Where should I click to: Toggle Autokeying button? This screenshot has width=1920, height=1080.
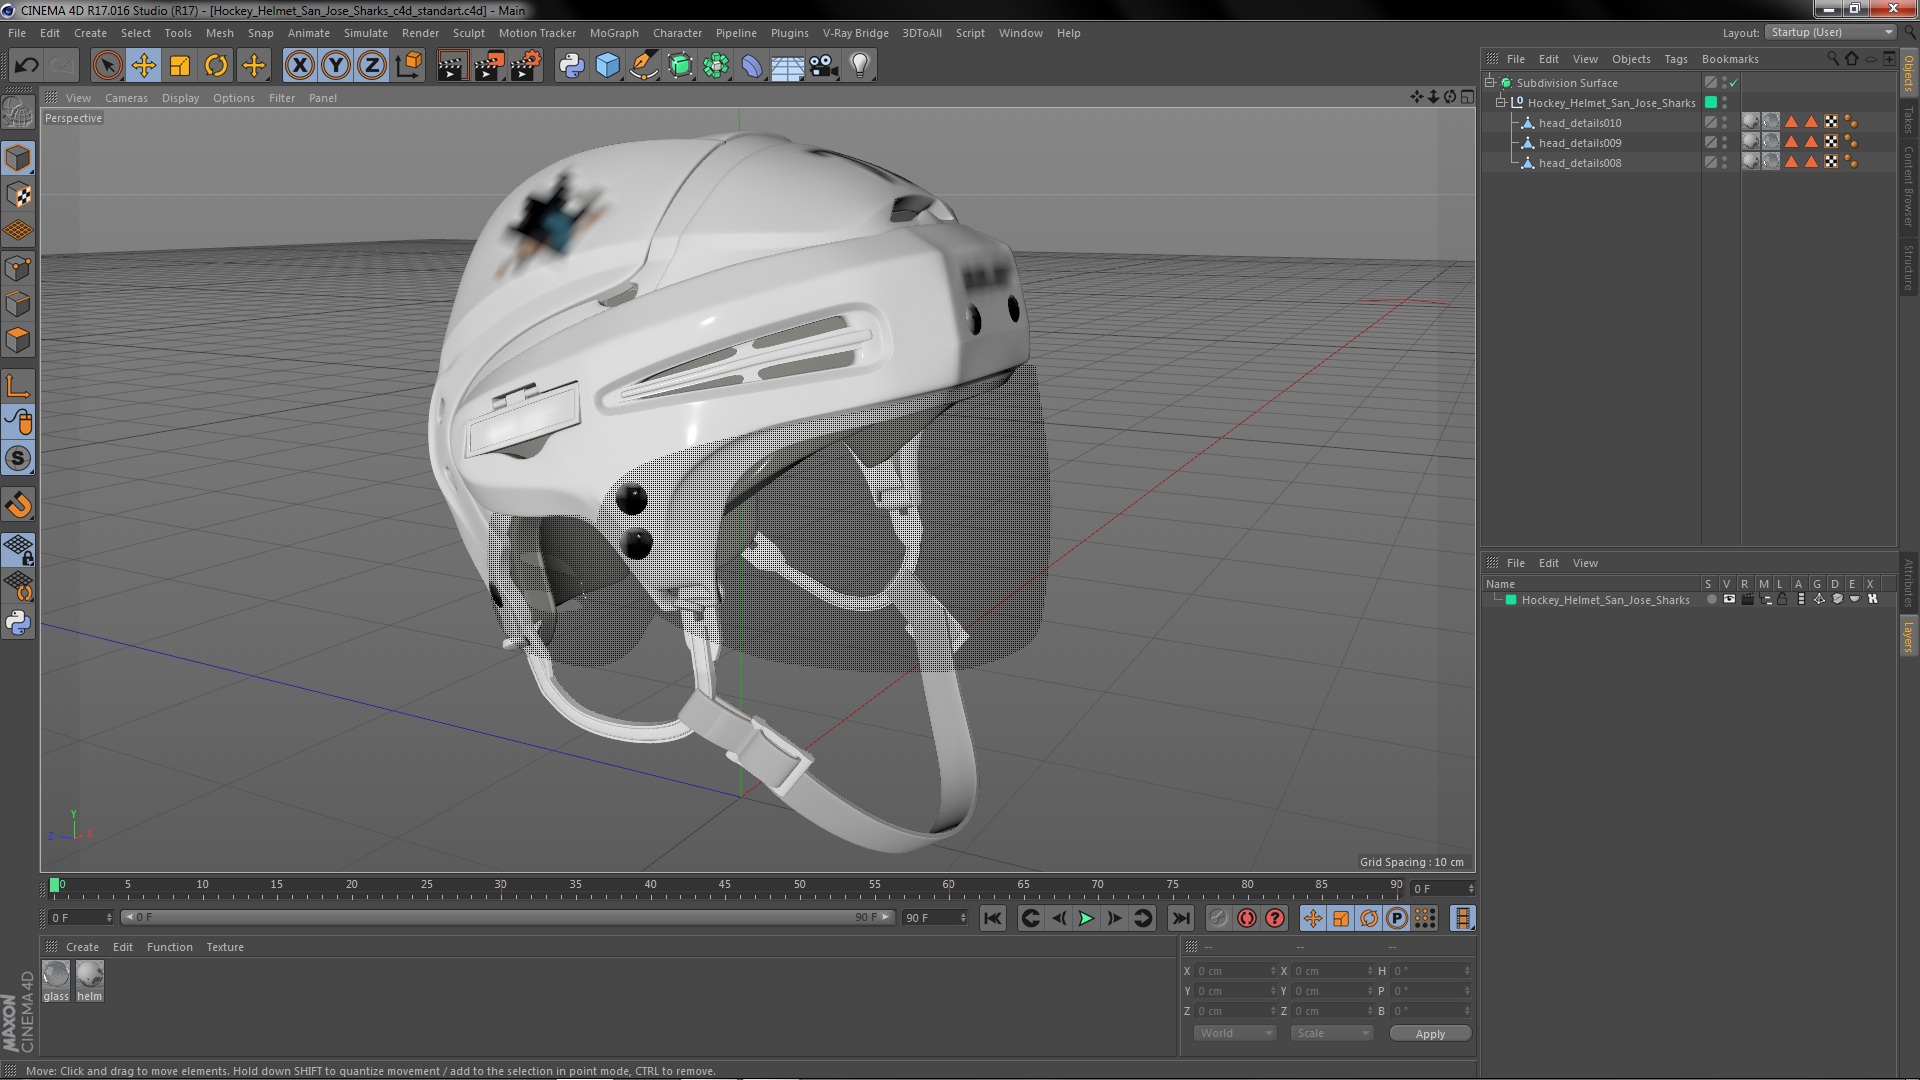pos(1247,918)
